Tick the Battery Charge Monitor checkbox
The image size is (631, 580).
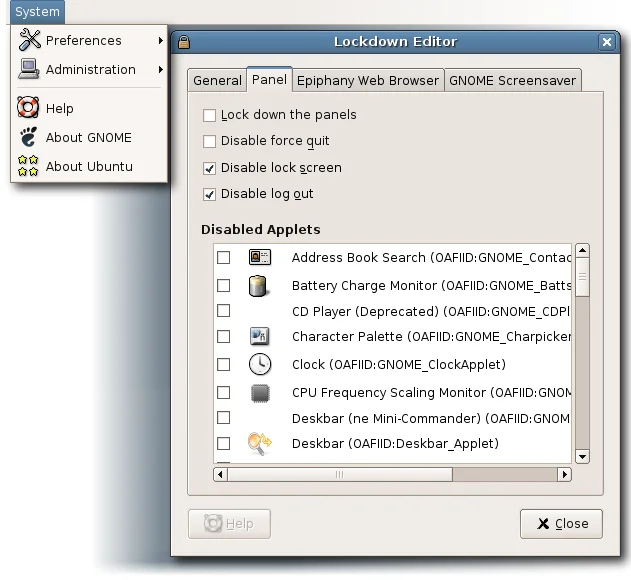pyautogui.click(x=223, y=285)
